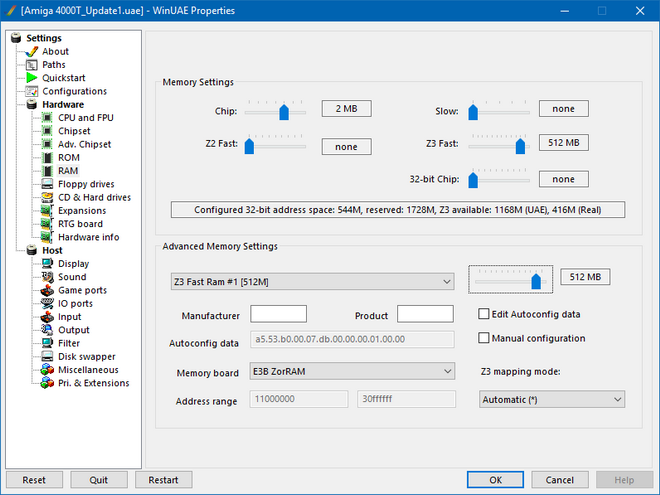Click the Restart button
The width and height of the screenshot is (660, 495).
[x=163, y=479]
